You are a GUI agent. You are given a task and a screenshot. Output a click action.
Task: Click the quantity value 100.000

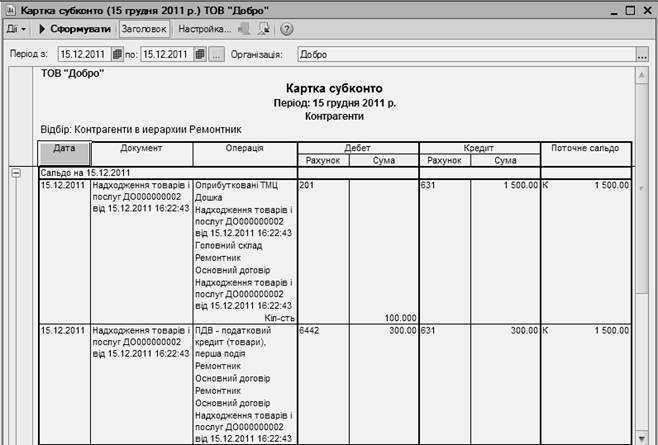[400, 318]
